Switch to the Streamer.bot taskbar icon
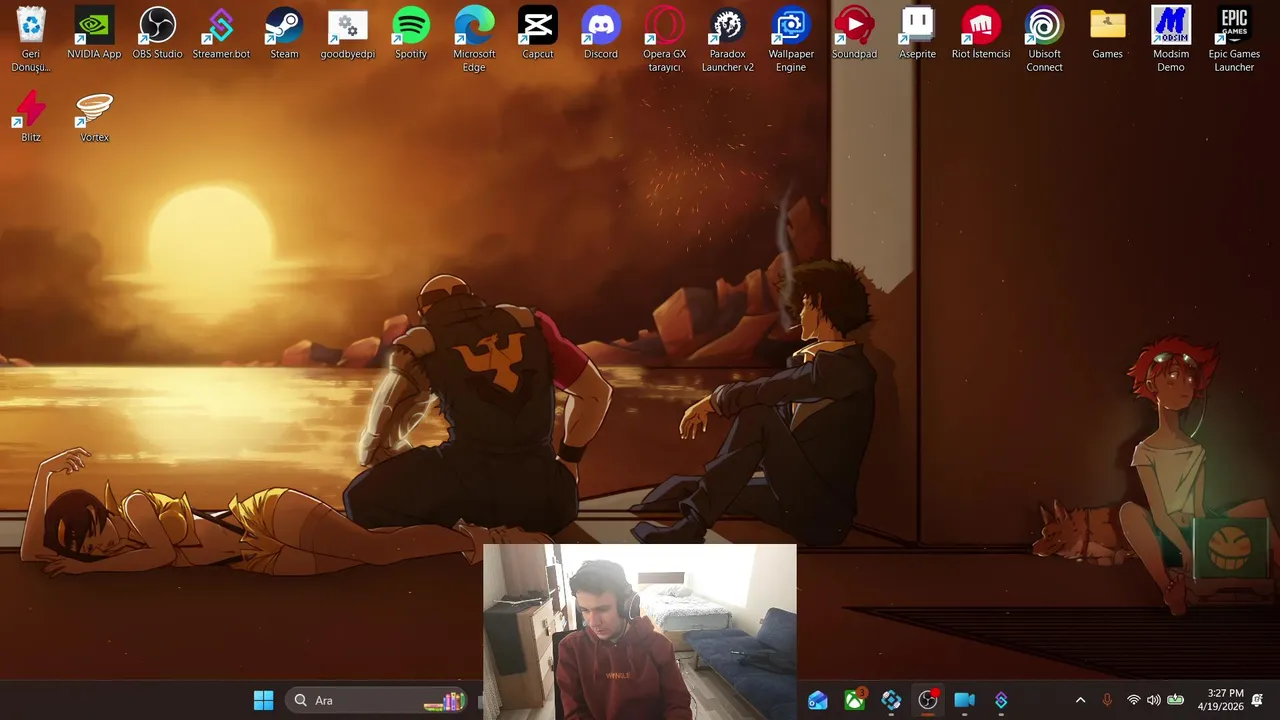Image resolution: width=1280 pixels, height=720 pixels. pos(1001,700)
